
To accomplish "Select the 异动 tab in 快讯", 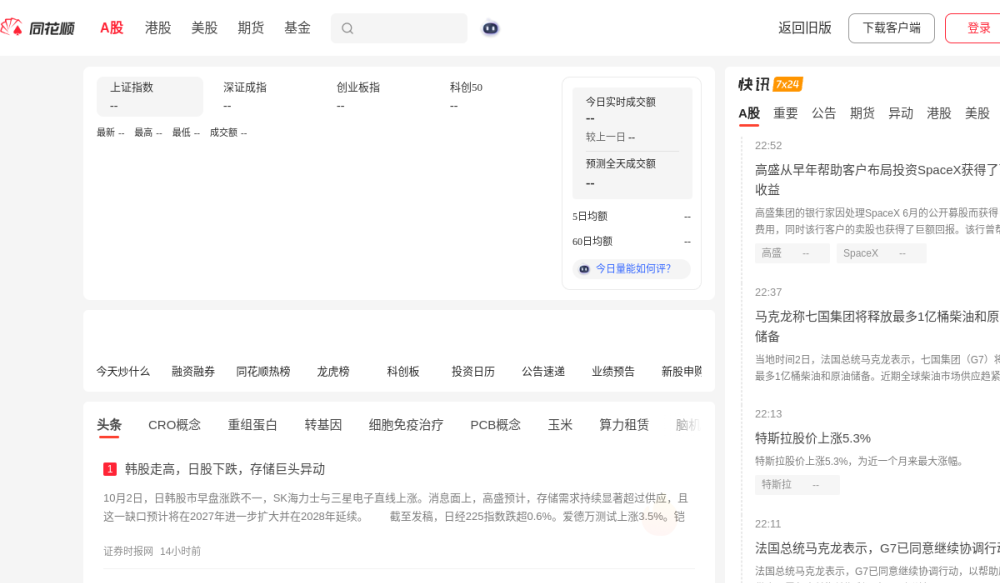I will (x=901, y=114).
